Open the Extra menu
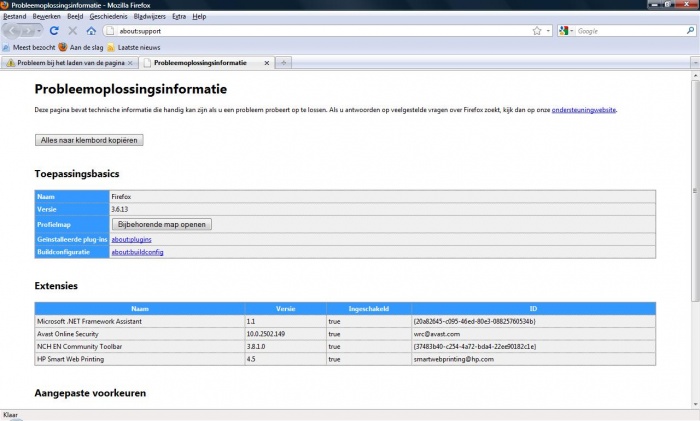This screenshot has width=700, height=421. 179,17
